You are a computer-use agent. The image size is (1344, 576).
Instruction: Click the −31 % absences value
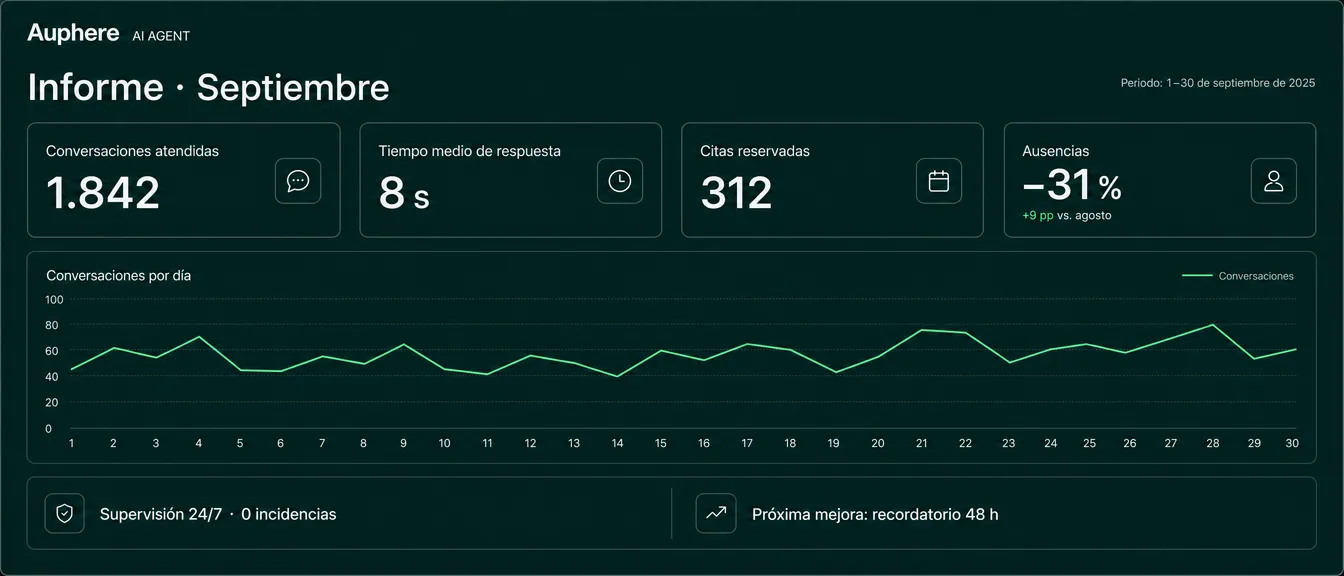click(1072, 186)
